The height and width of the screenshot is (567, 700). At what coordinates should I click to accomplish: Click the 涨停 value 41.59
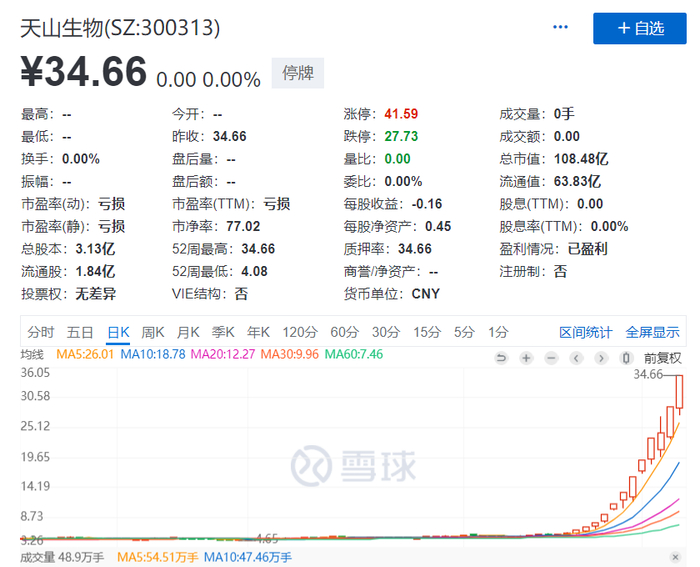point(401,114)
